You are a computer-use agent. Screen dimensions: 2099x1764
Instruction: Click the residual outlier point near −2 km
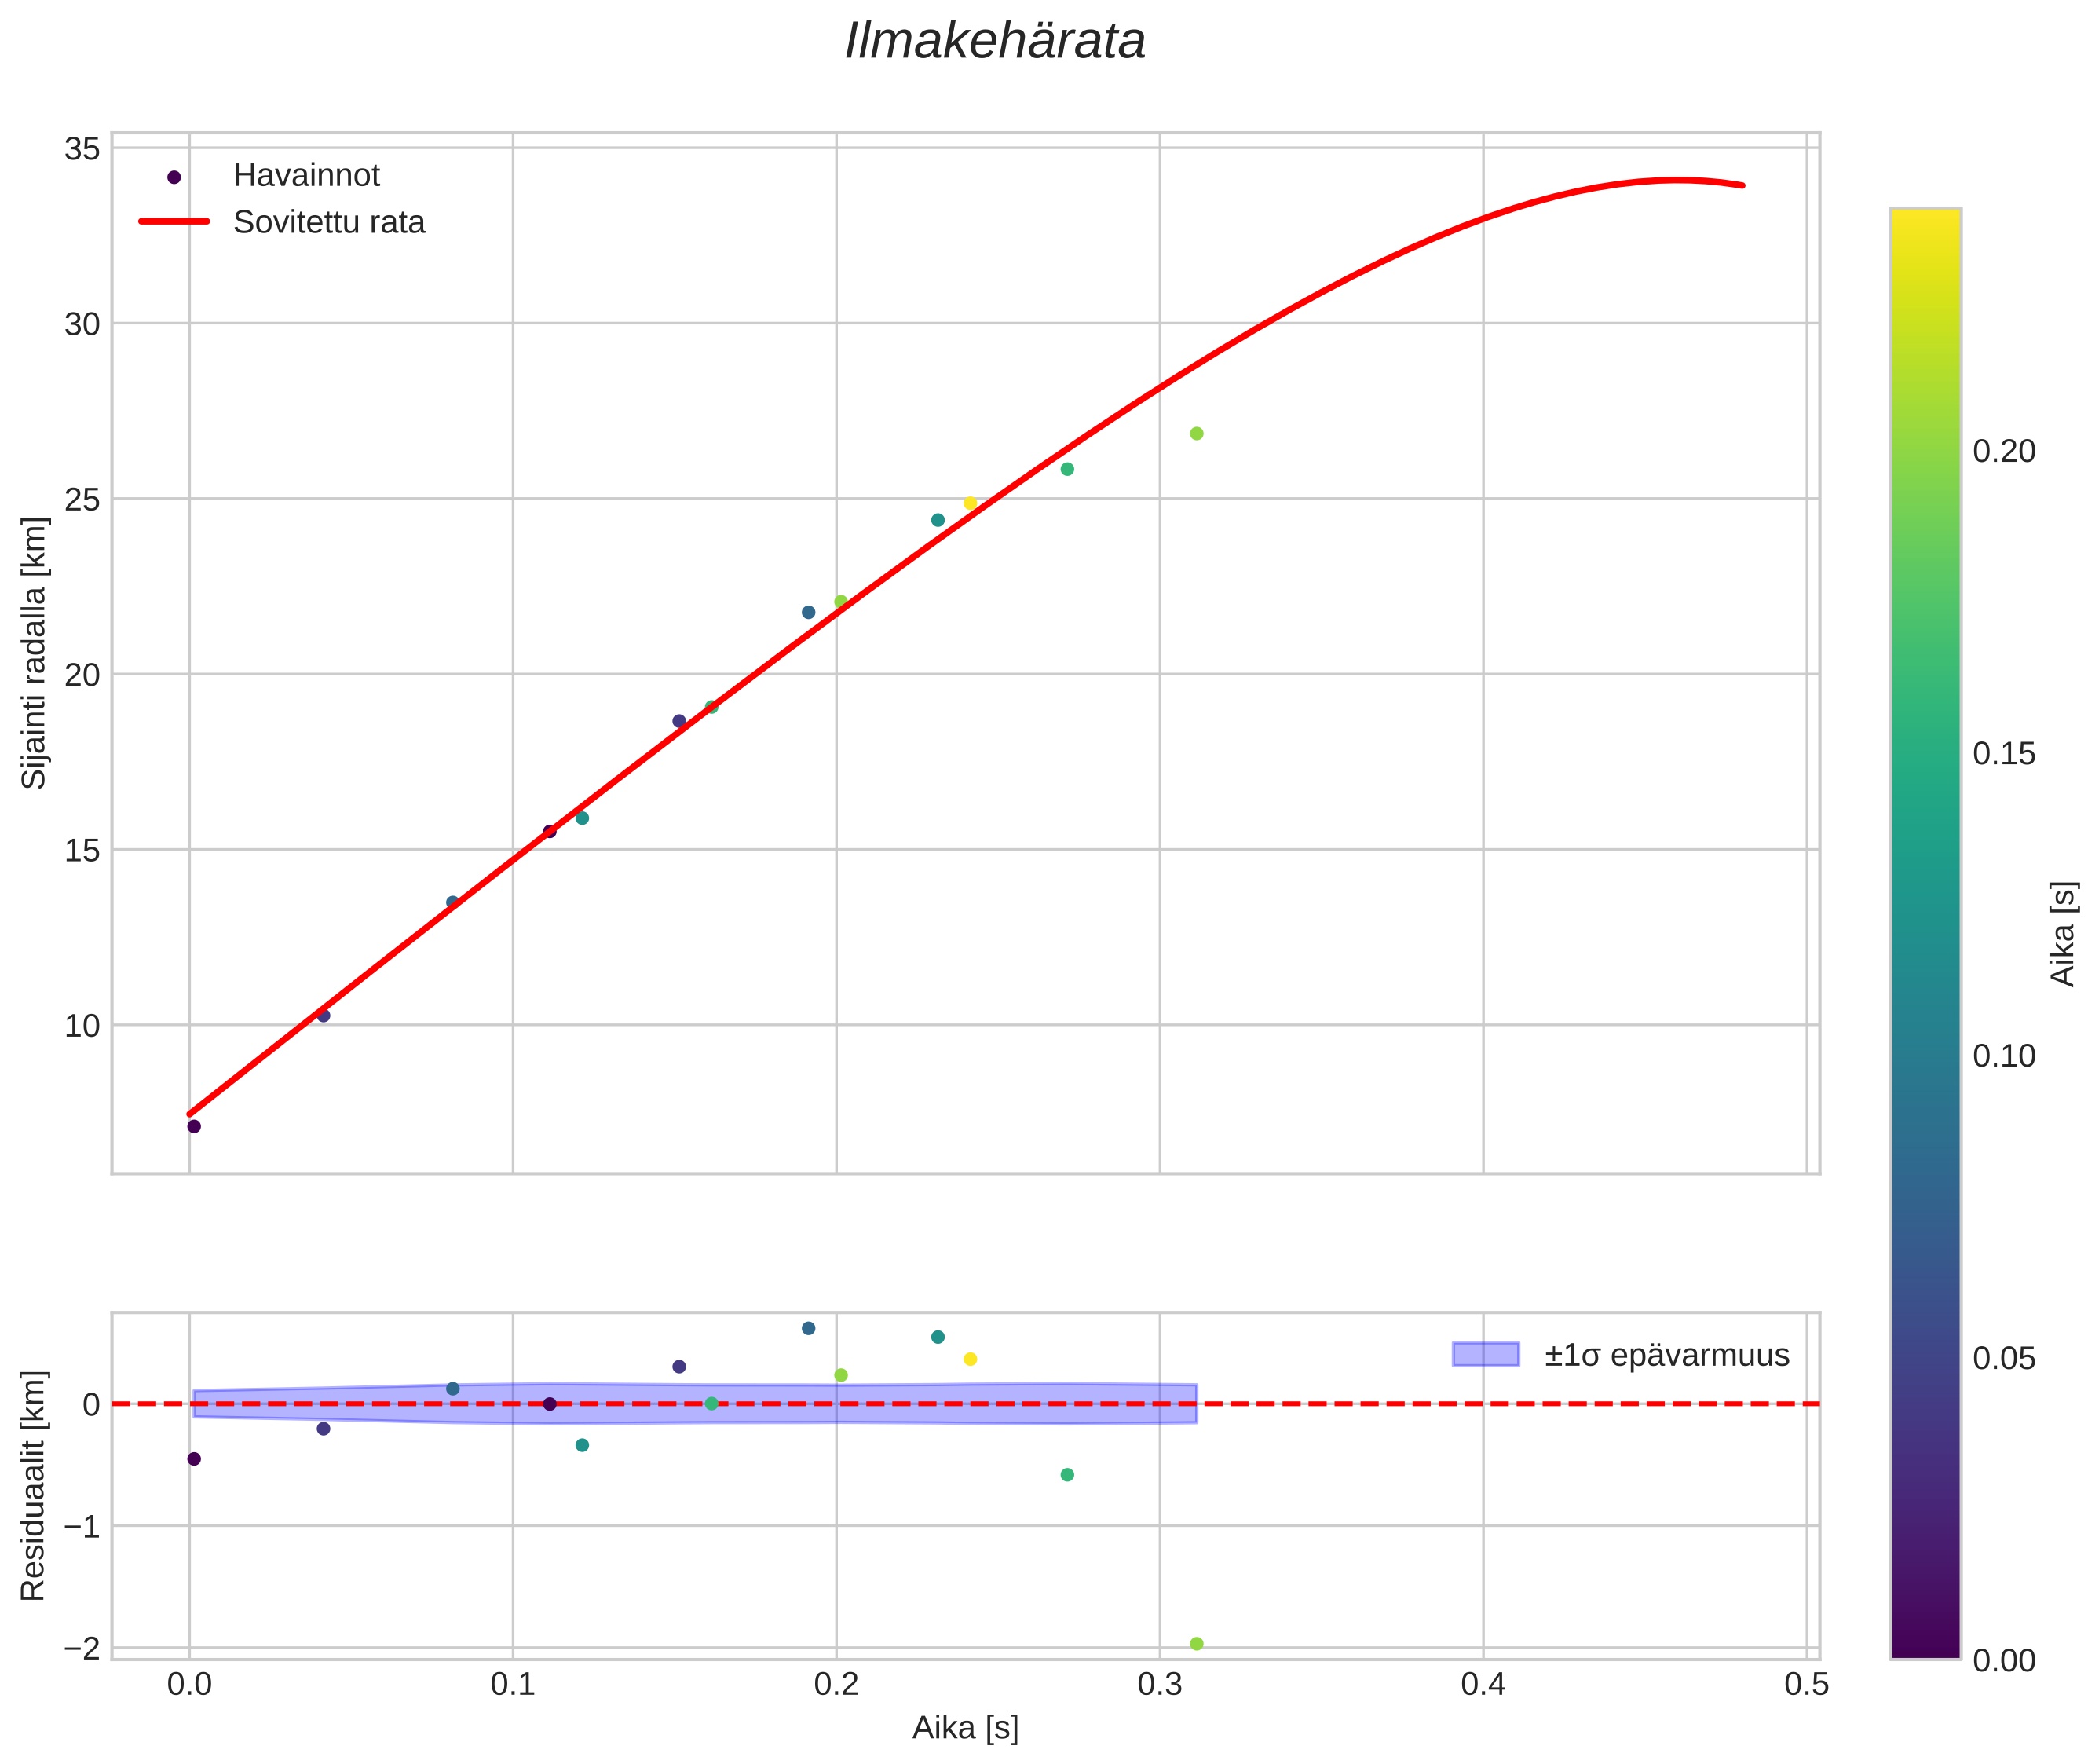[1196, 1644]
